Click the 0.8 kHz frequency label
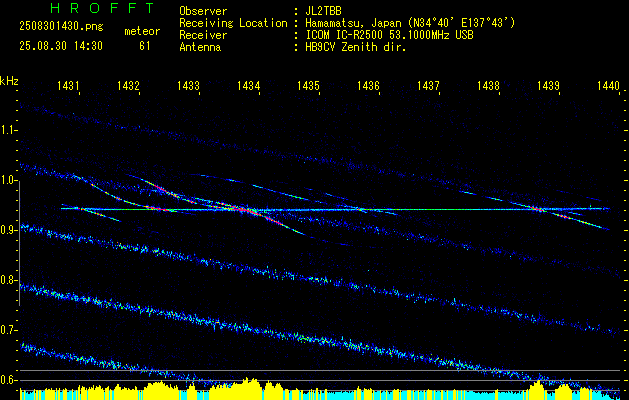The width and height of the screenshot is (629, 400). [8, 280]
